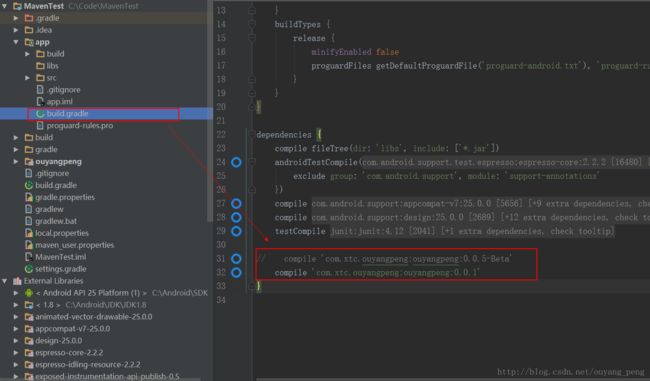The height and width of the screenshot is (381, 650).
Task: Click the settings.gradle file icon
Action: click(x=29, y=269)
